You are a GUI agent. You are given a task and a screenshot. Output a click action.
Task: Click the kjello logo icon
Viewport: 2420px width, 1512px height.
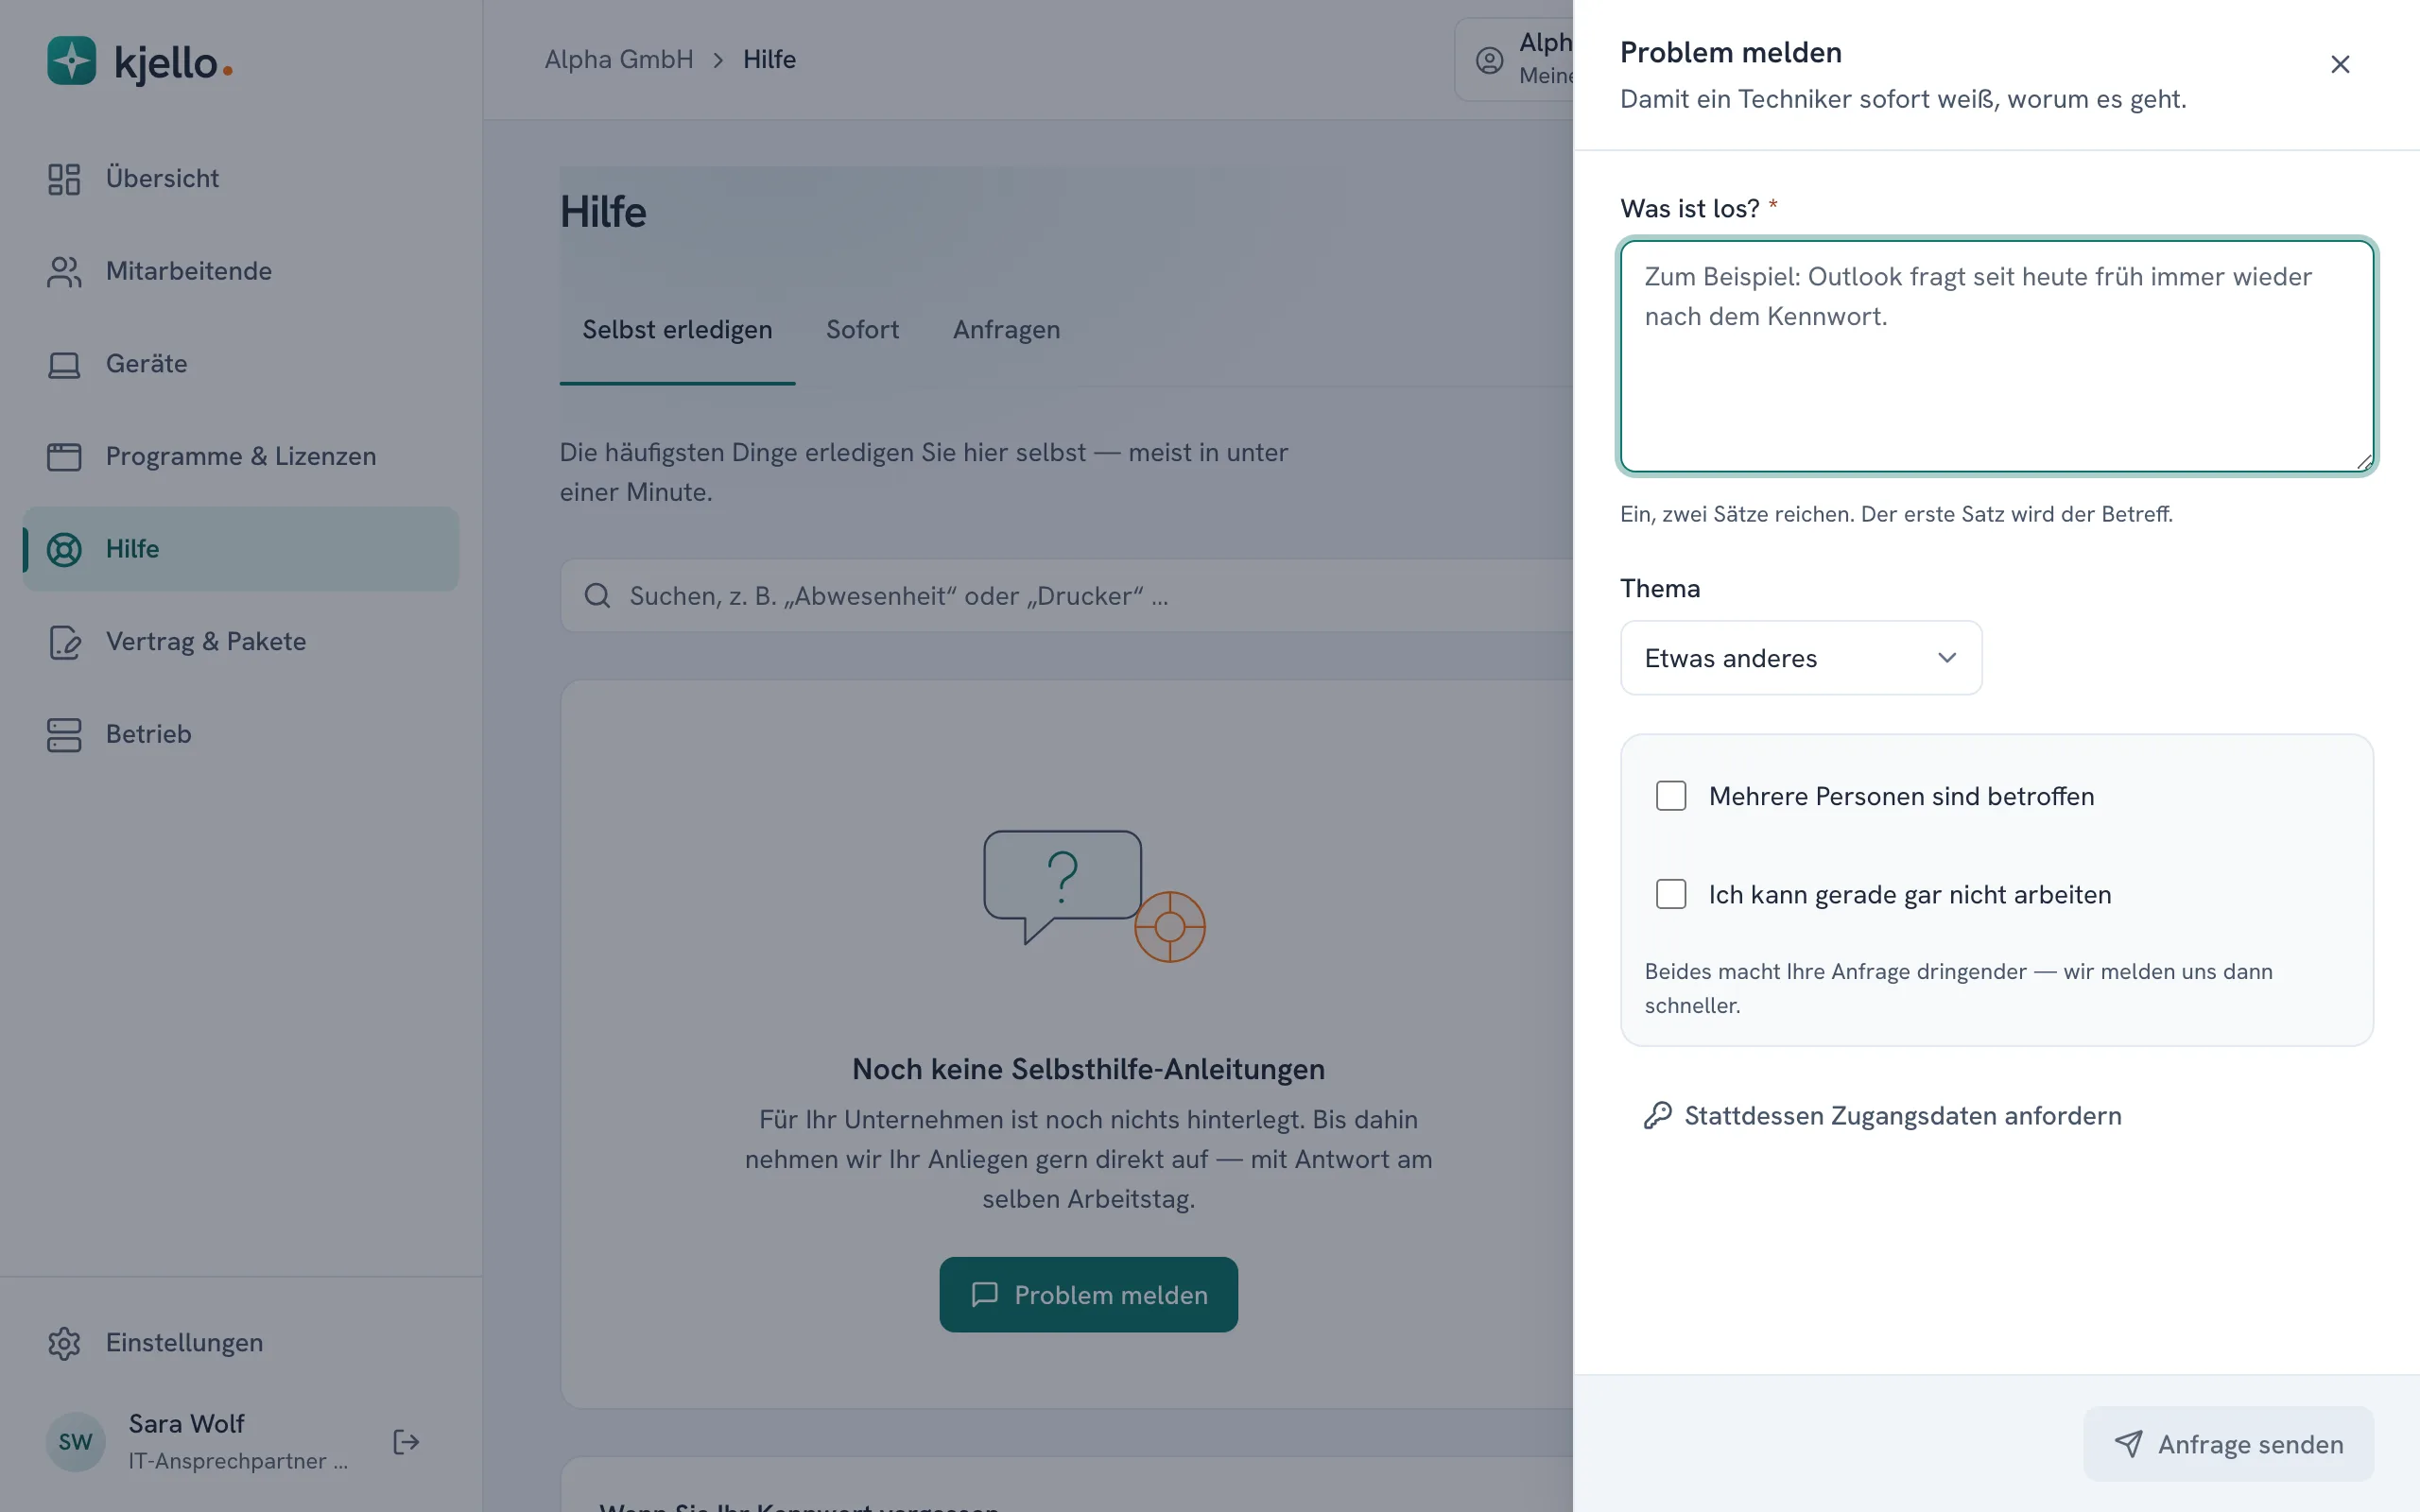point(71,61)
